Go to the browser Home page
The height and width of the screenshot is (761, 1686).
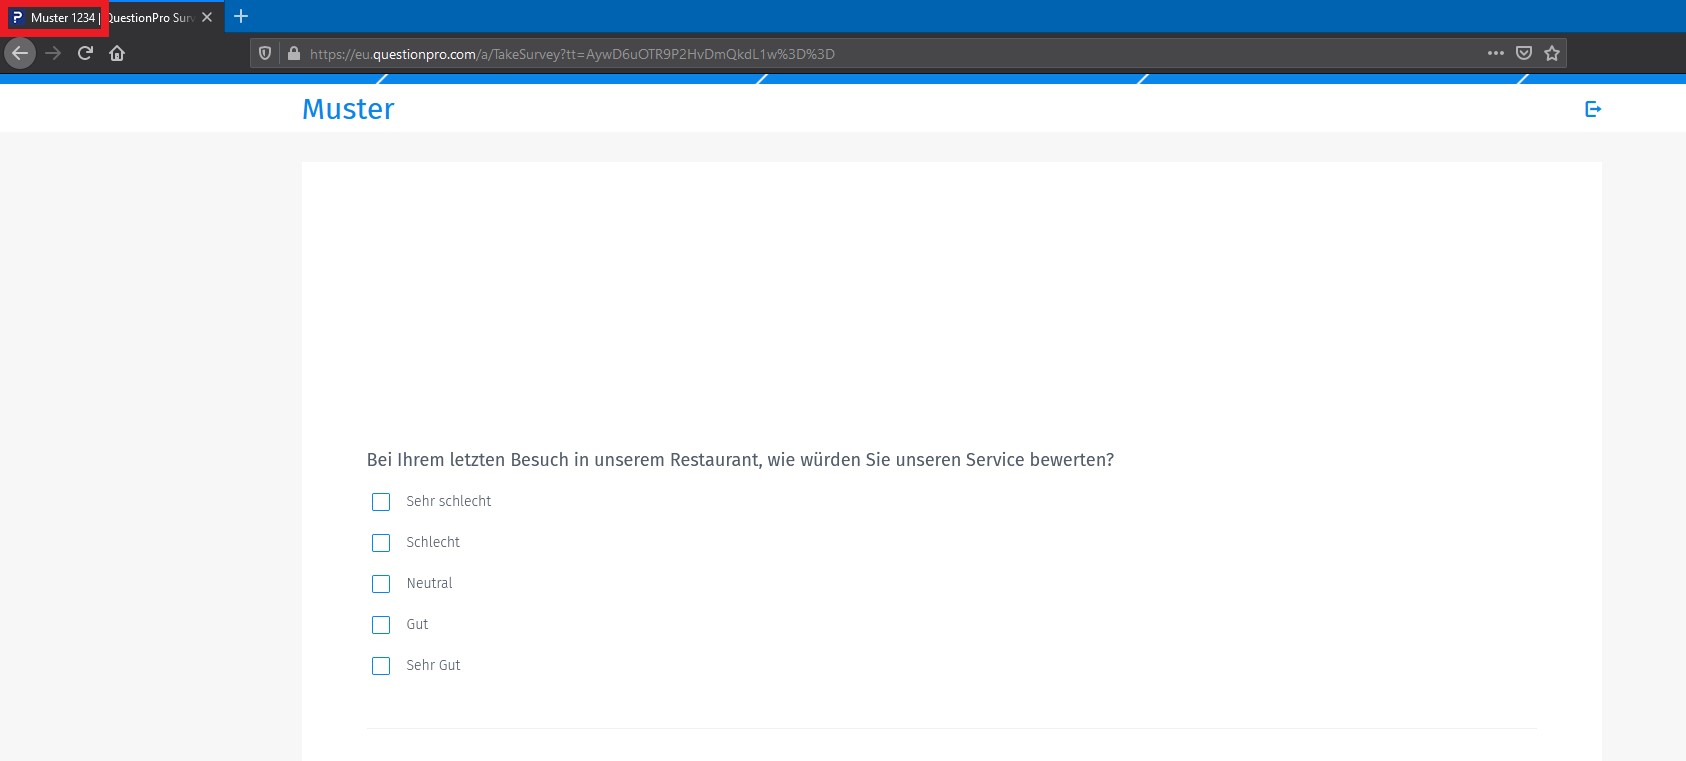117,53
